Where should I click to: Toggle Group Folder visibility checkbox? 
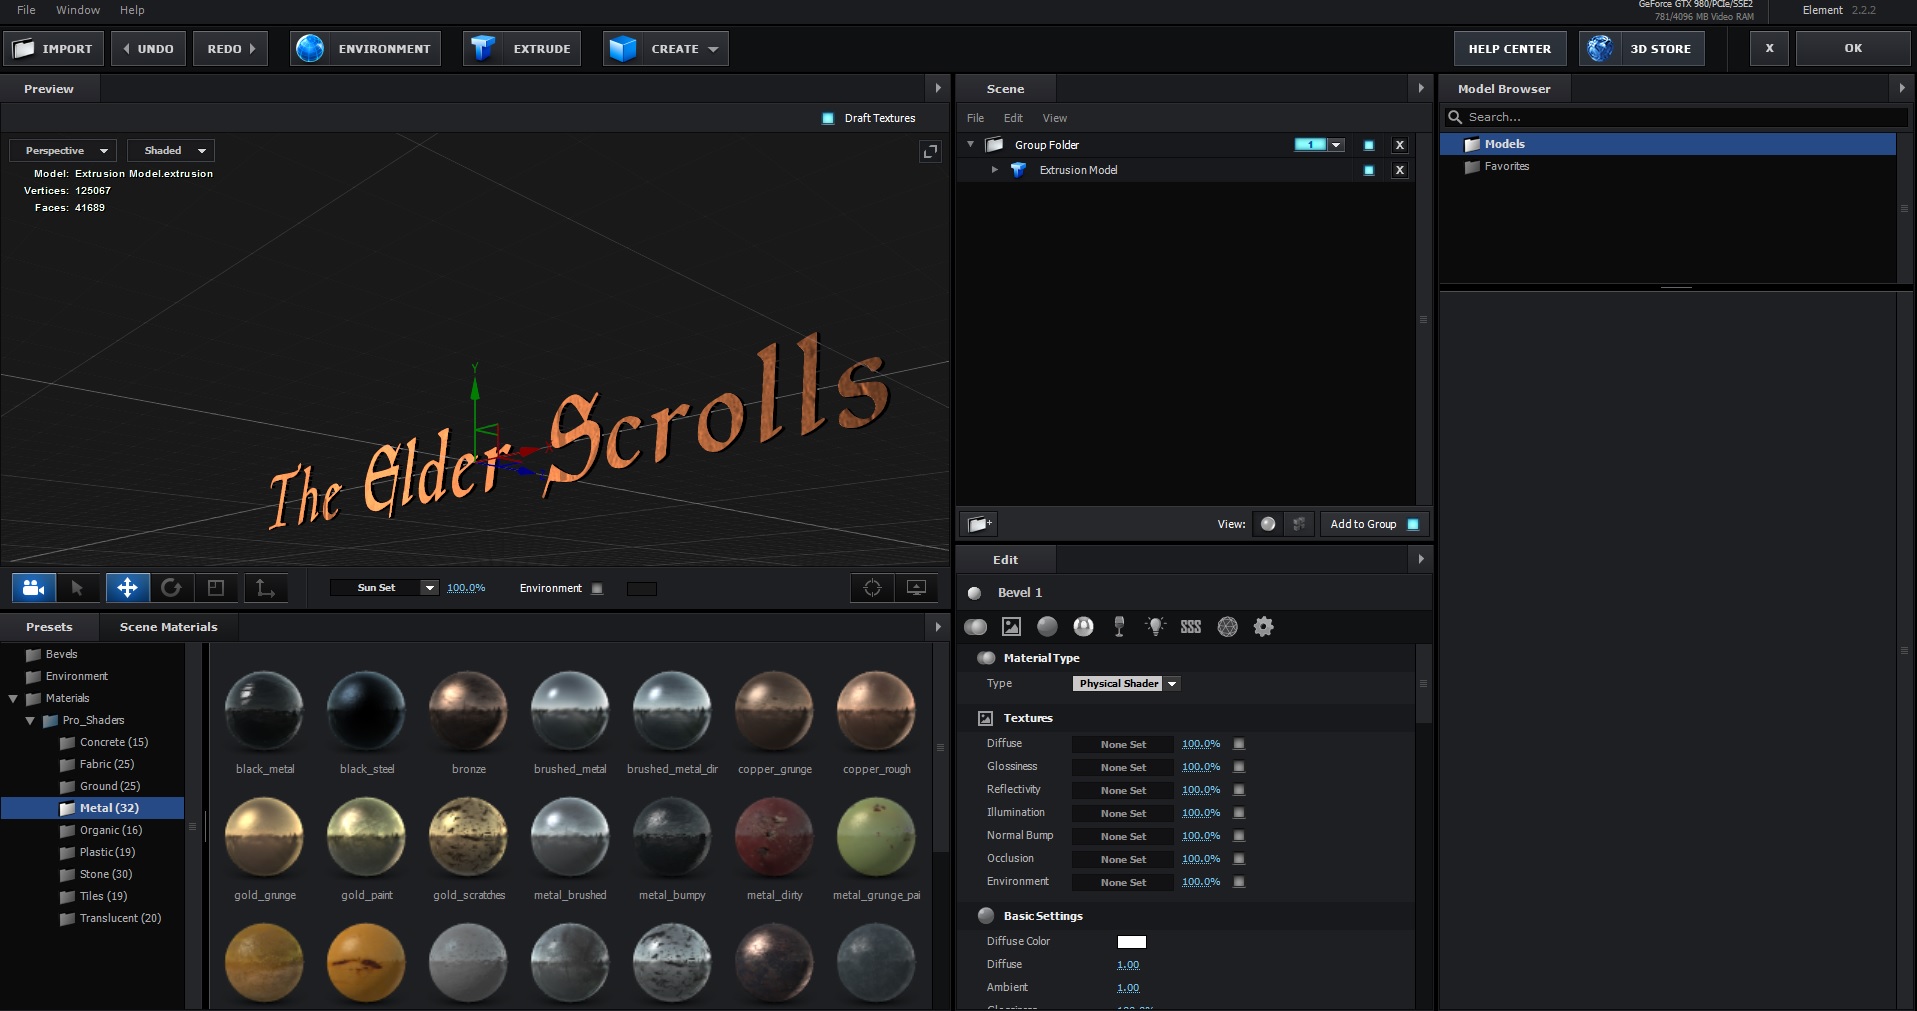(x=1369, y=145)
